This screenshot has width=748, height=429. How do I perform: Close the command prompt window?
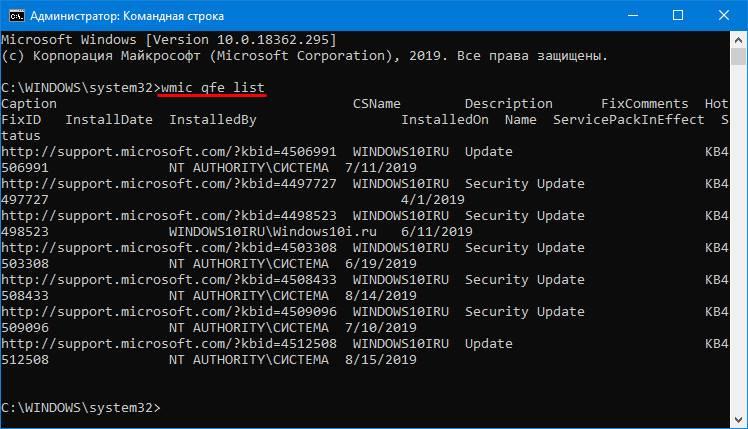pos(724,15)
